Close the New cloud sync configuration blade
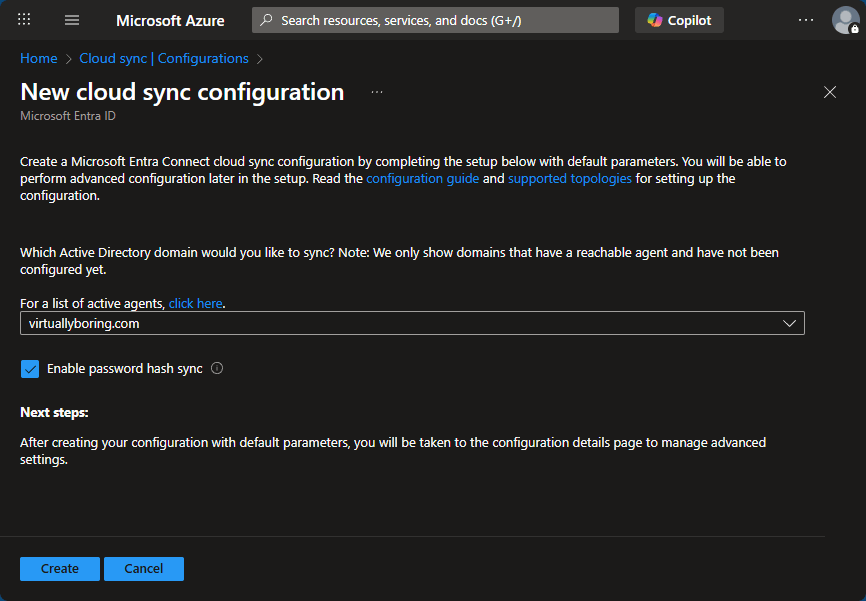Image resolution: width=866 pixels, height=601 pixels. point(830,92)
